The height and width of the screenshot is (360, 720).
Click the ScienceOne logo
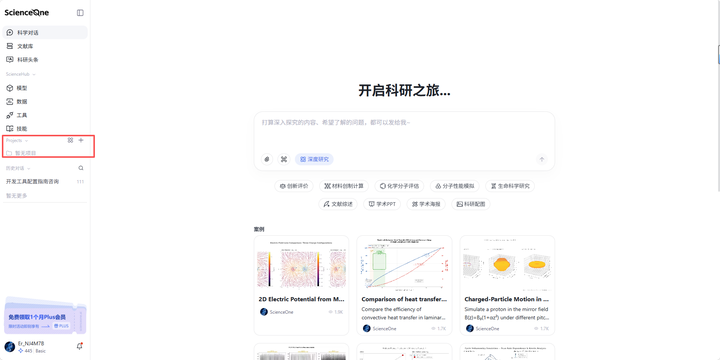[x=27, y=13]
